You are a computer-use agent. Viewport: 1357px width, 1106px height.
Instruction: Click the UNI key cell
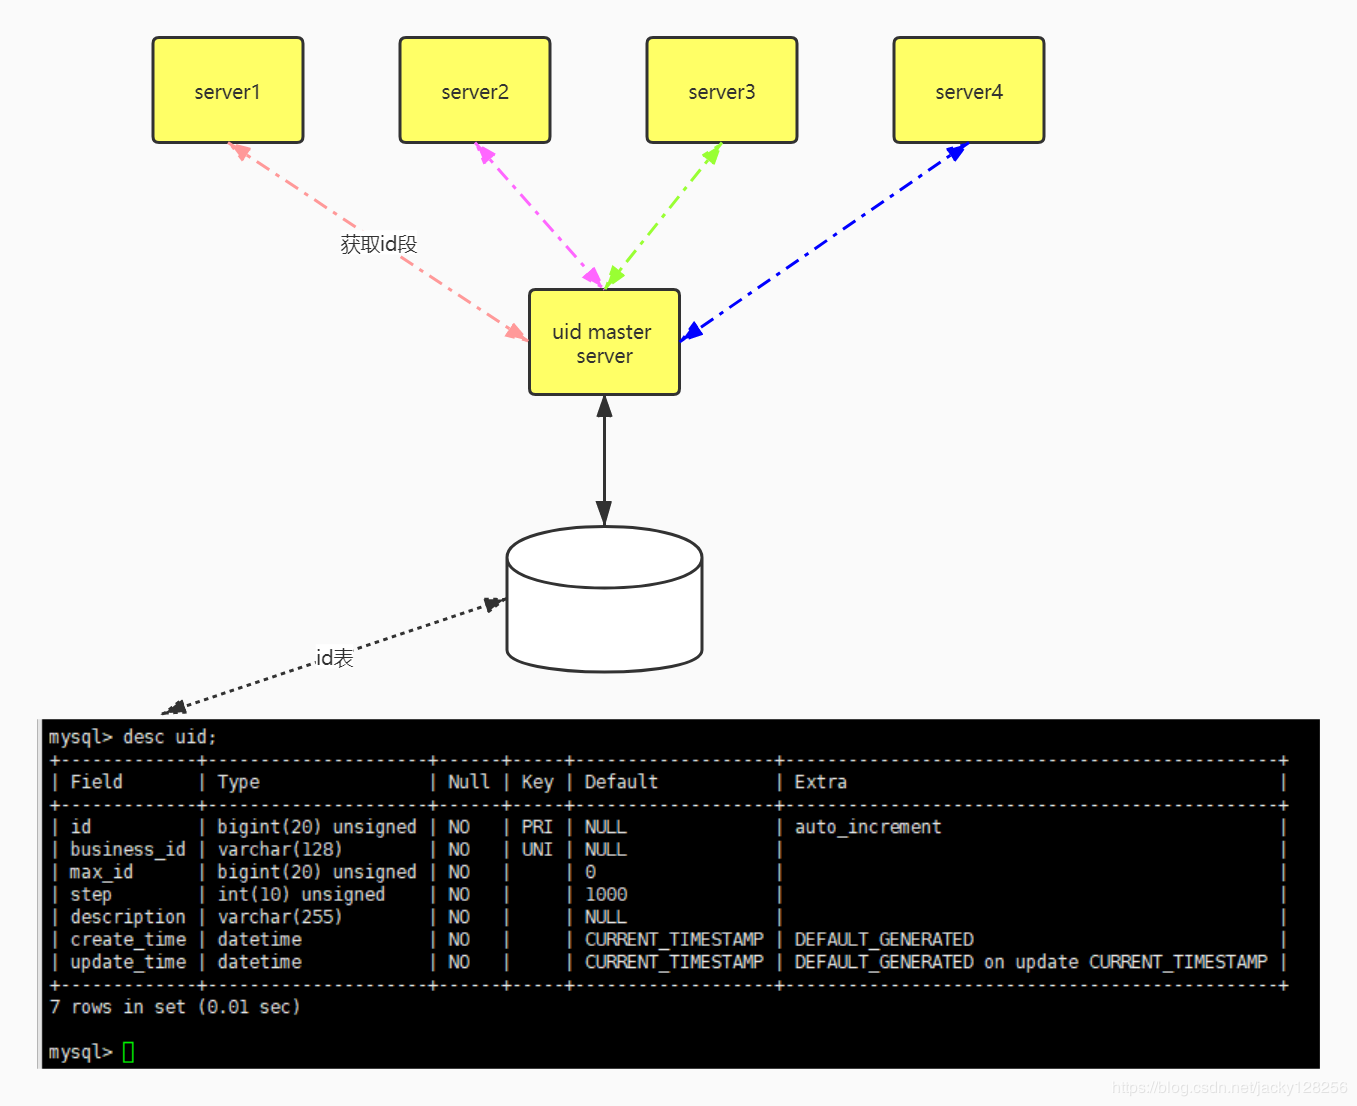[537, 849]
